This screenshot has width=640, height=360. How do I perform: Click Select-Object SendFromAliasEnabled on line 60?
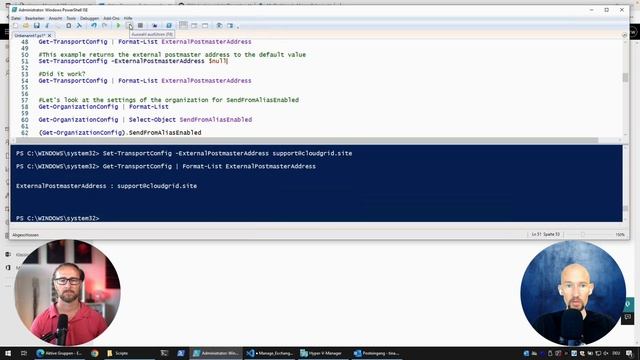click(190, 120)
